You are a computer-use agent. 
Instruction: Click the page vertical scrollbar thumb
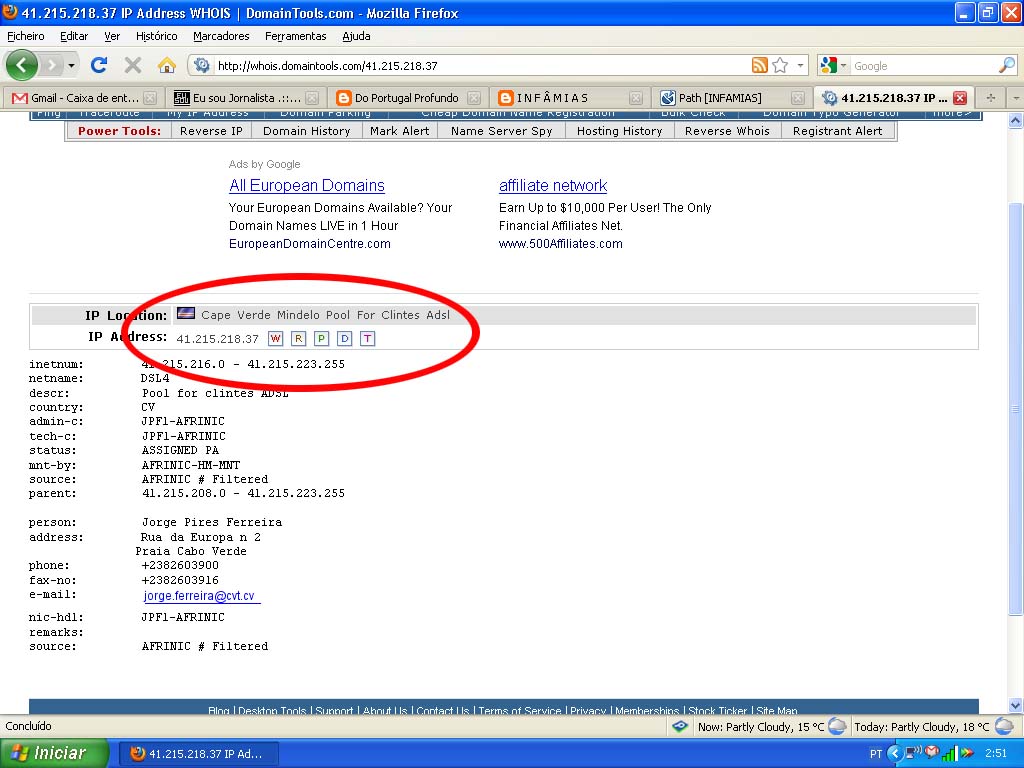(x=1015, y=408)
